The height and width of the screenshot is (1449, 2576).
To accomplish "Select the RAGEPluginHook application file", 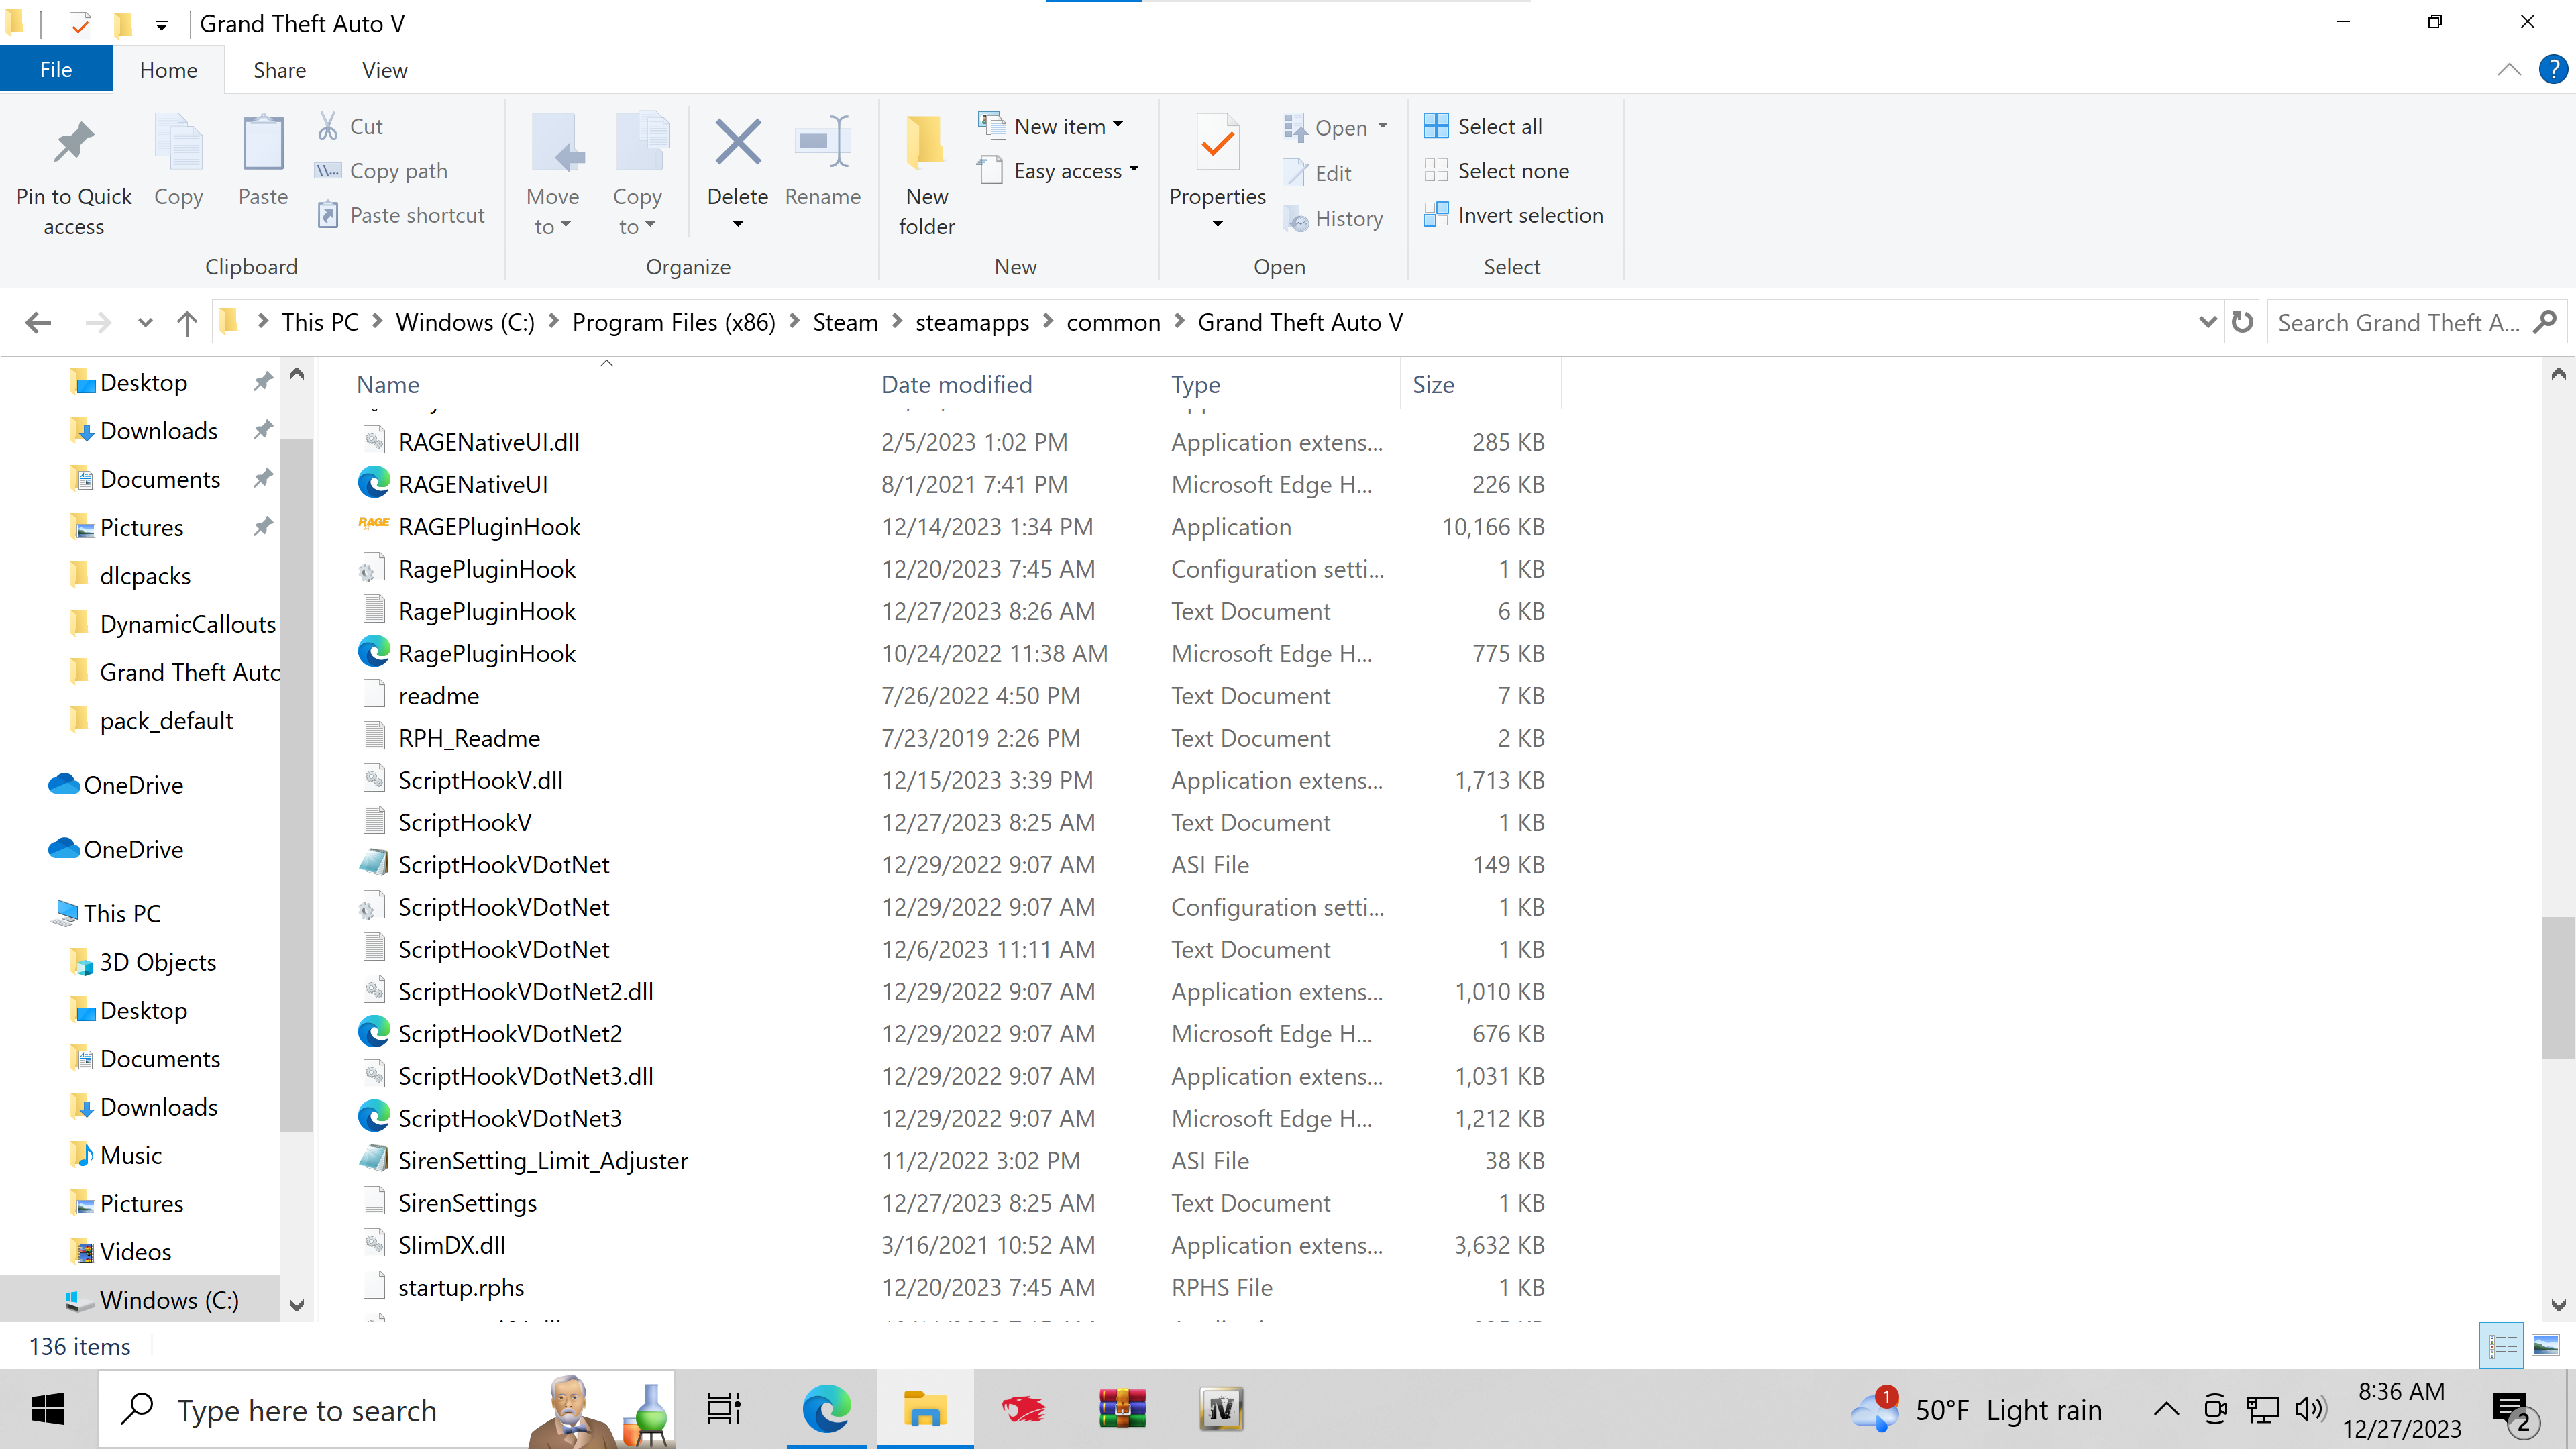I will click(489, 527).
